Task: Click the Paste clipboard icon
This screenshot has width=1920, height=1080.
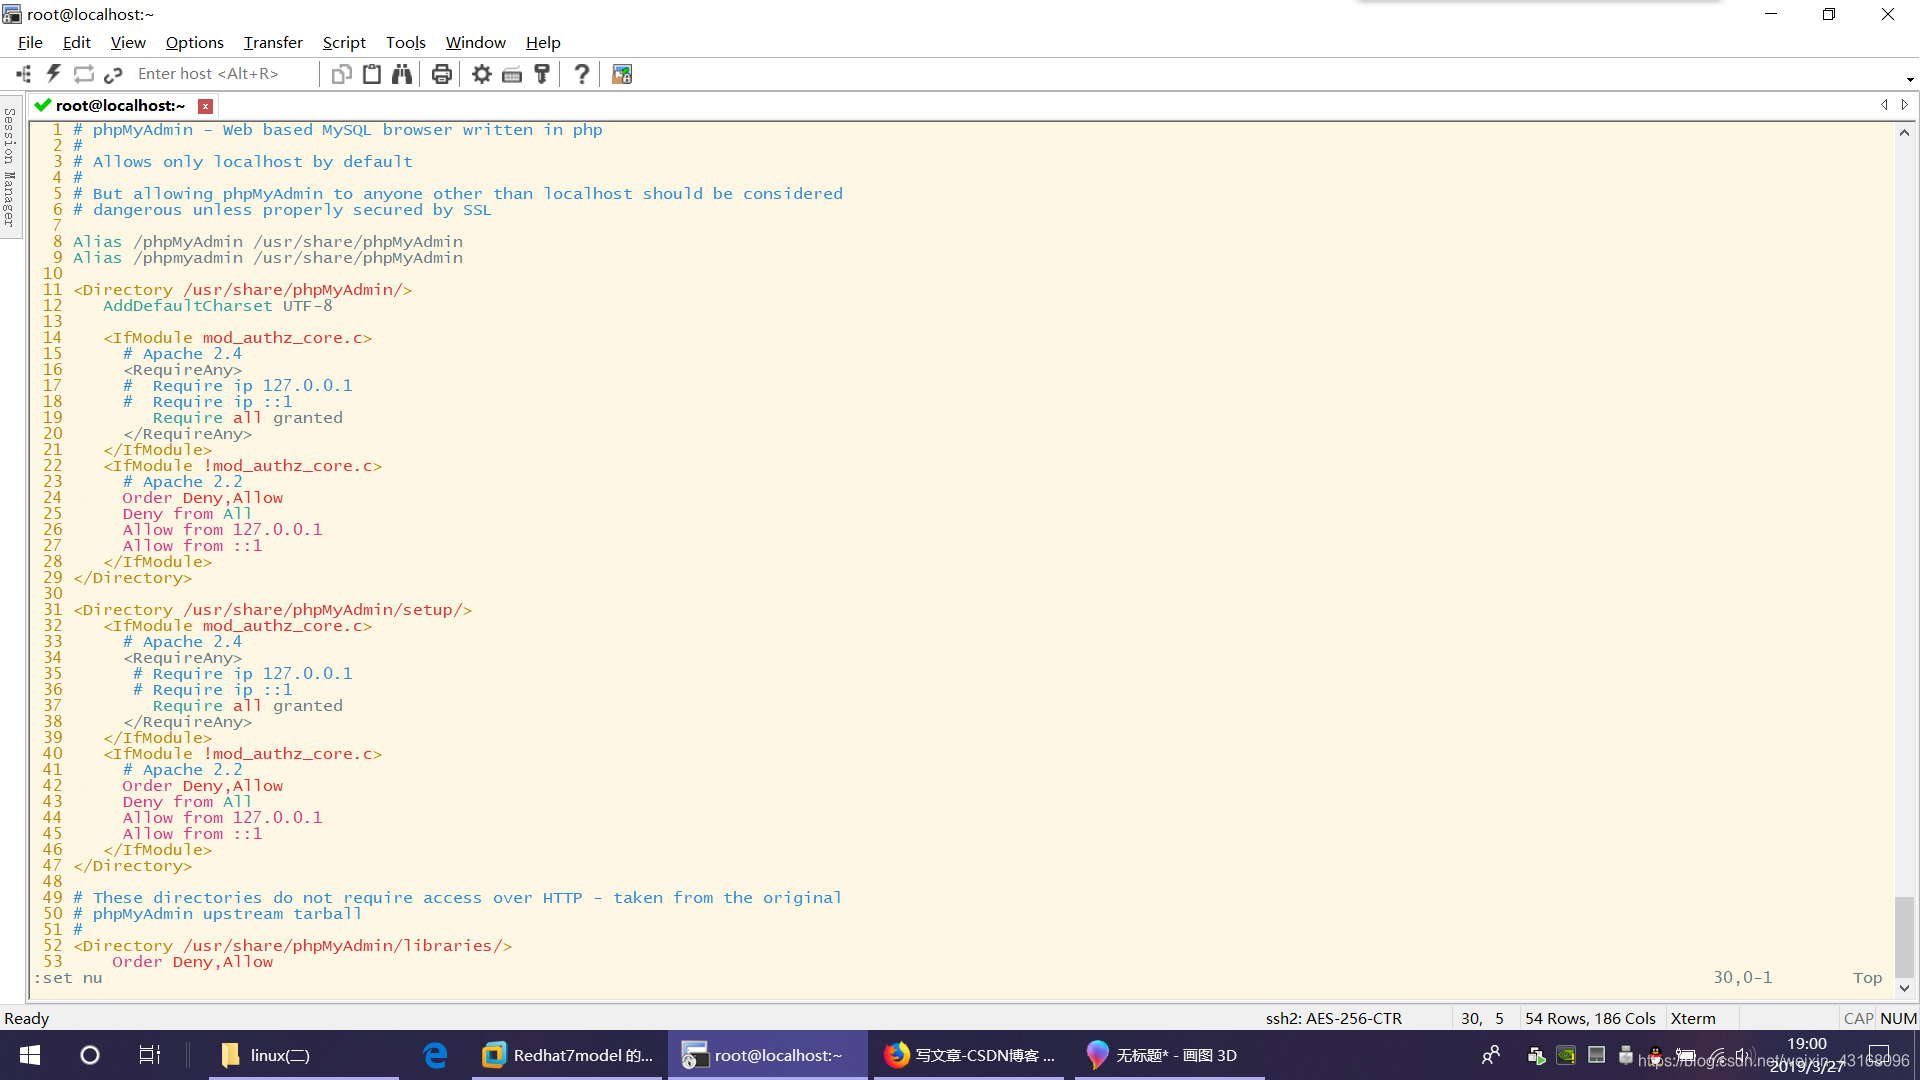Action: click(372, 74)
